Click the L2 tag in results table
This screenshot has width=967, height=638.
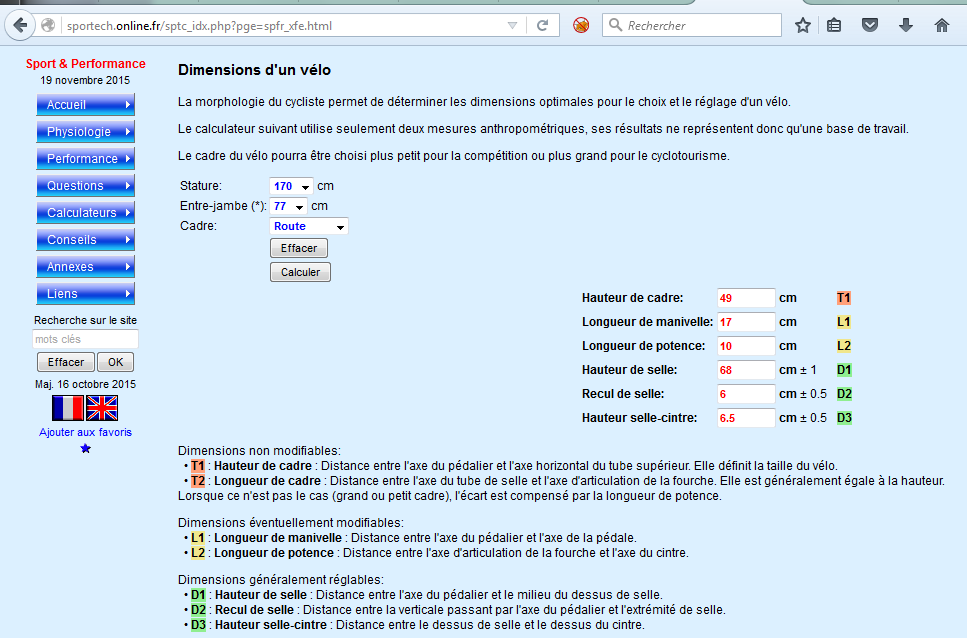point(844,346)
